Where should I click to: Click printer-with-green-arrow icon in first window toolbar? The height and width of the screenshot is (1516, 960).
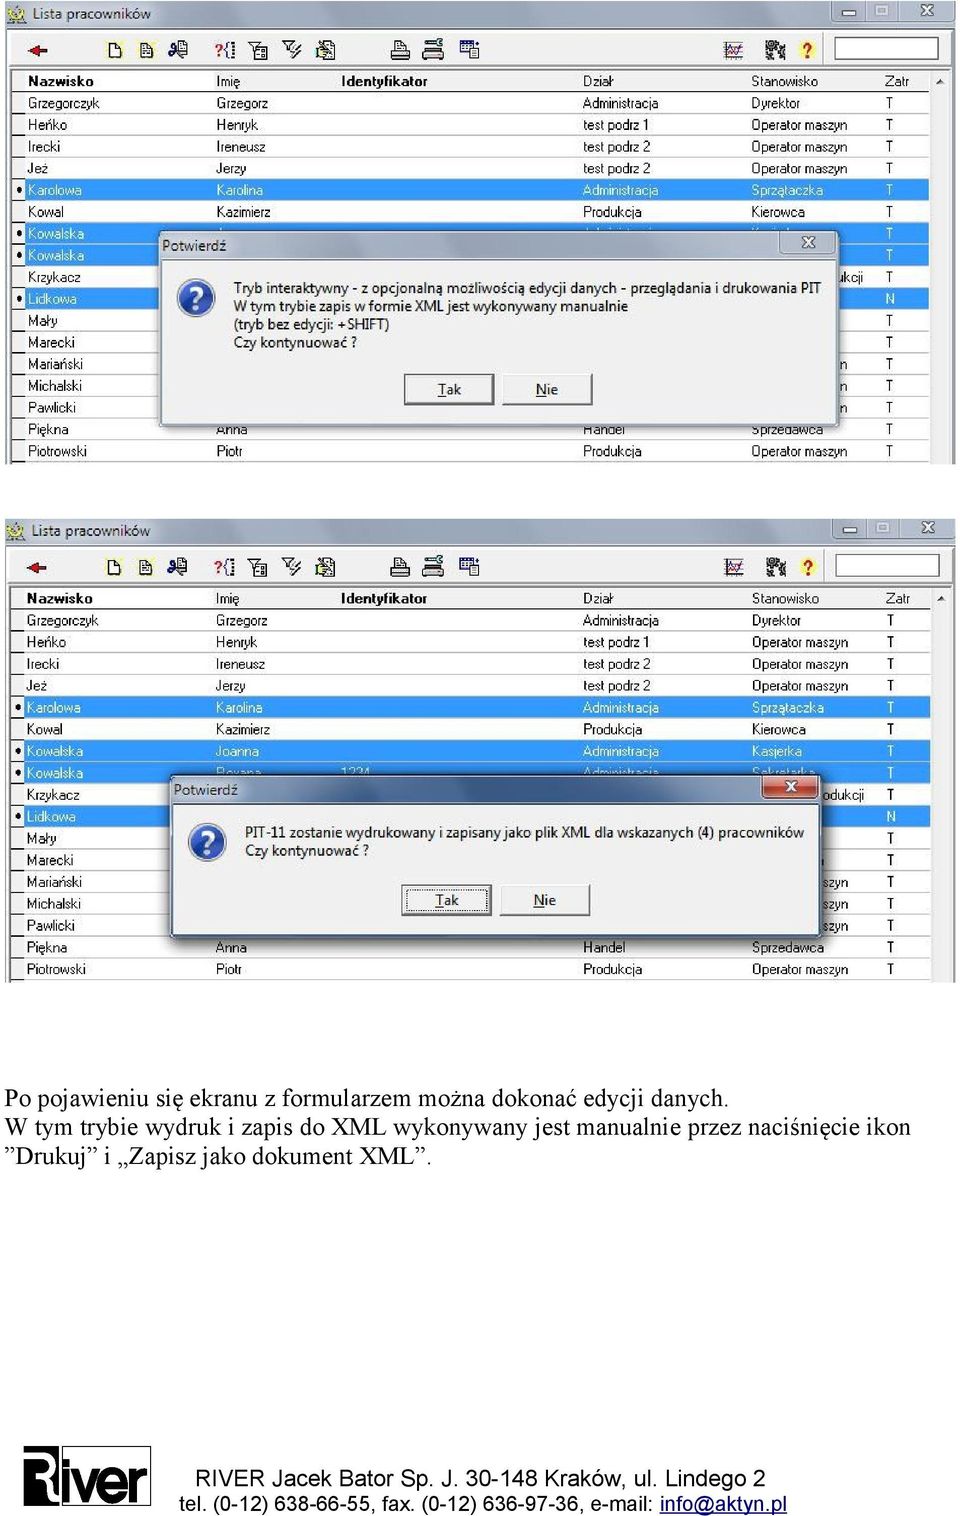[433, 49]
